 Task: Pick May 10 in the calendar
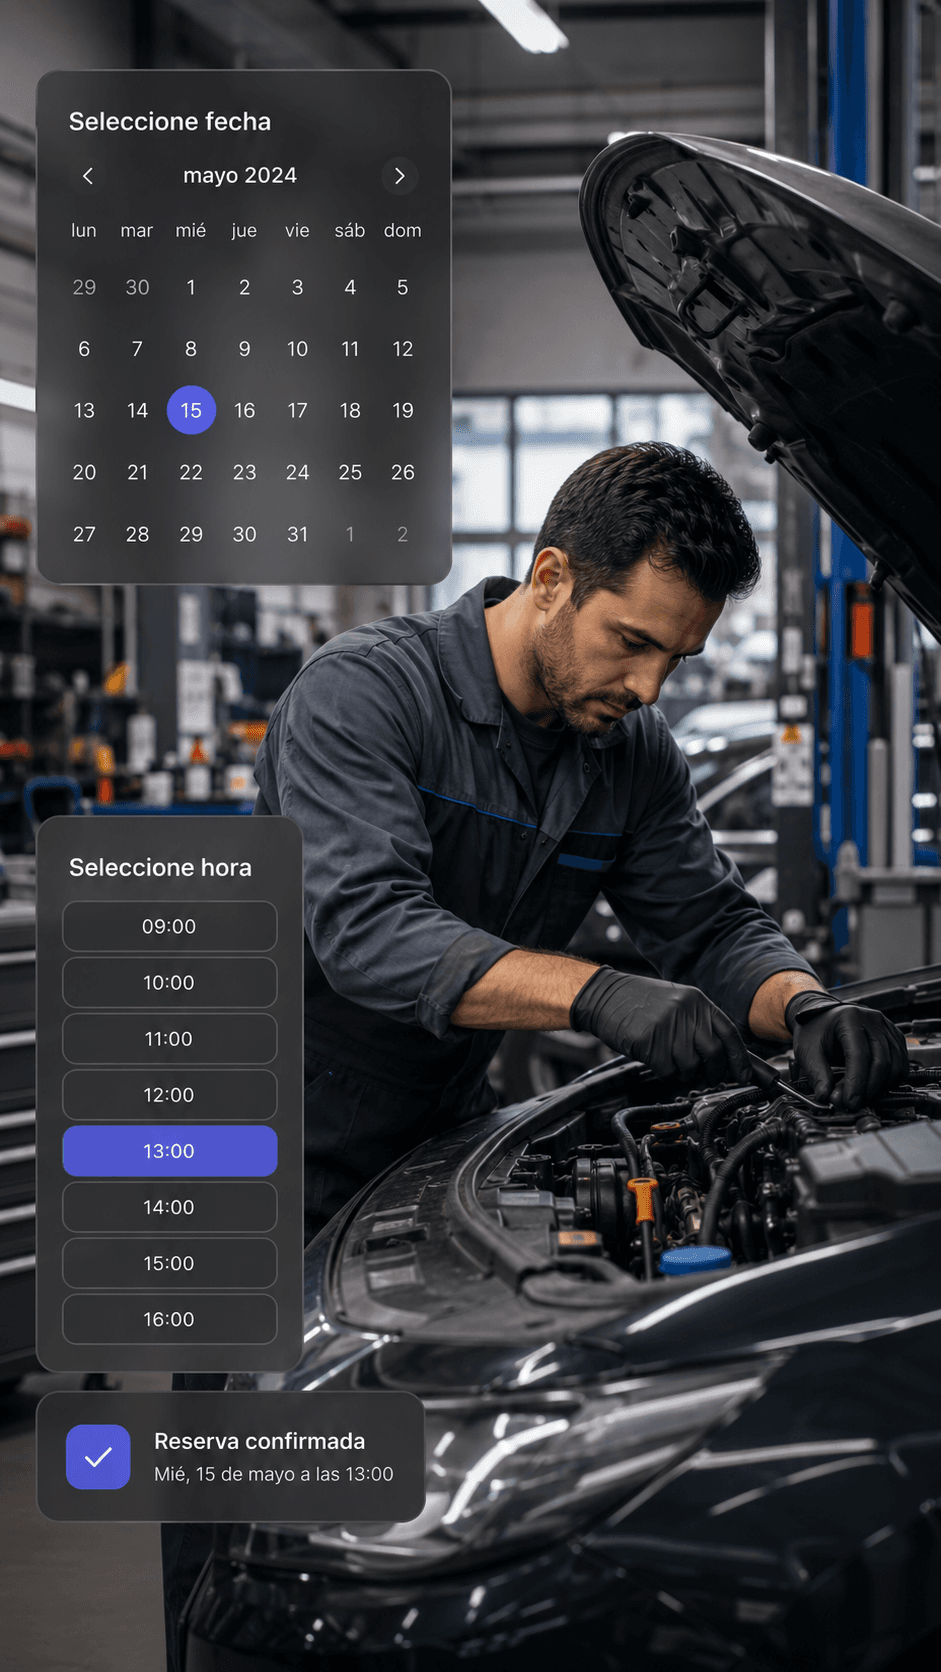[297, 349]
